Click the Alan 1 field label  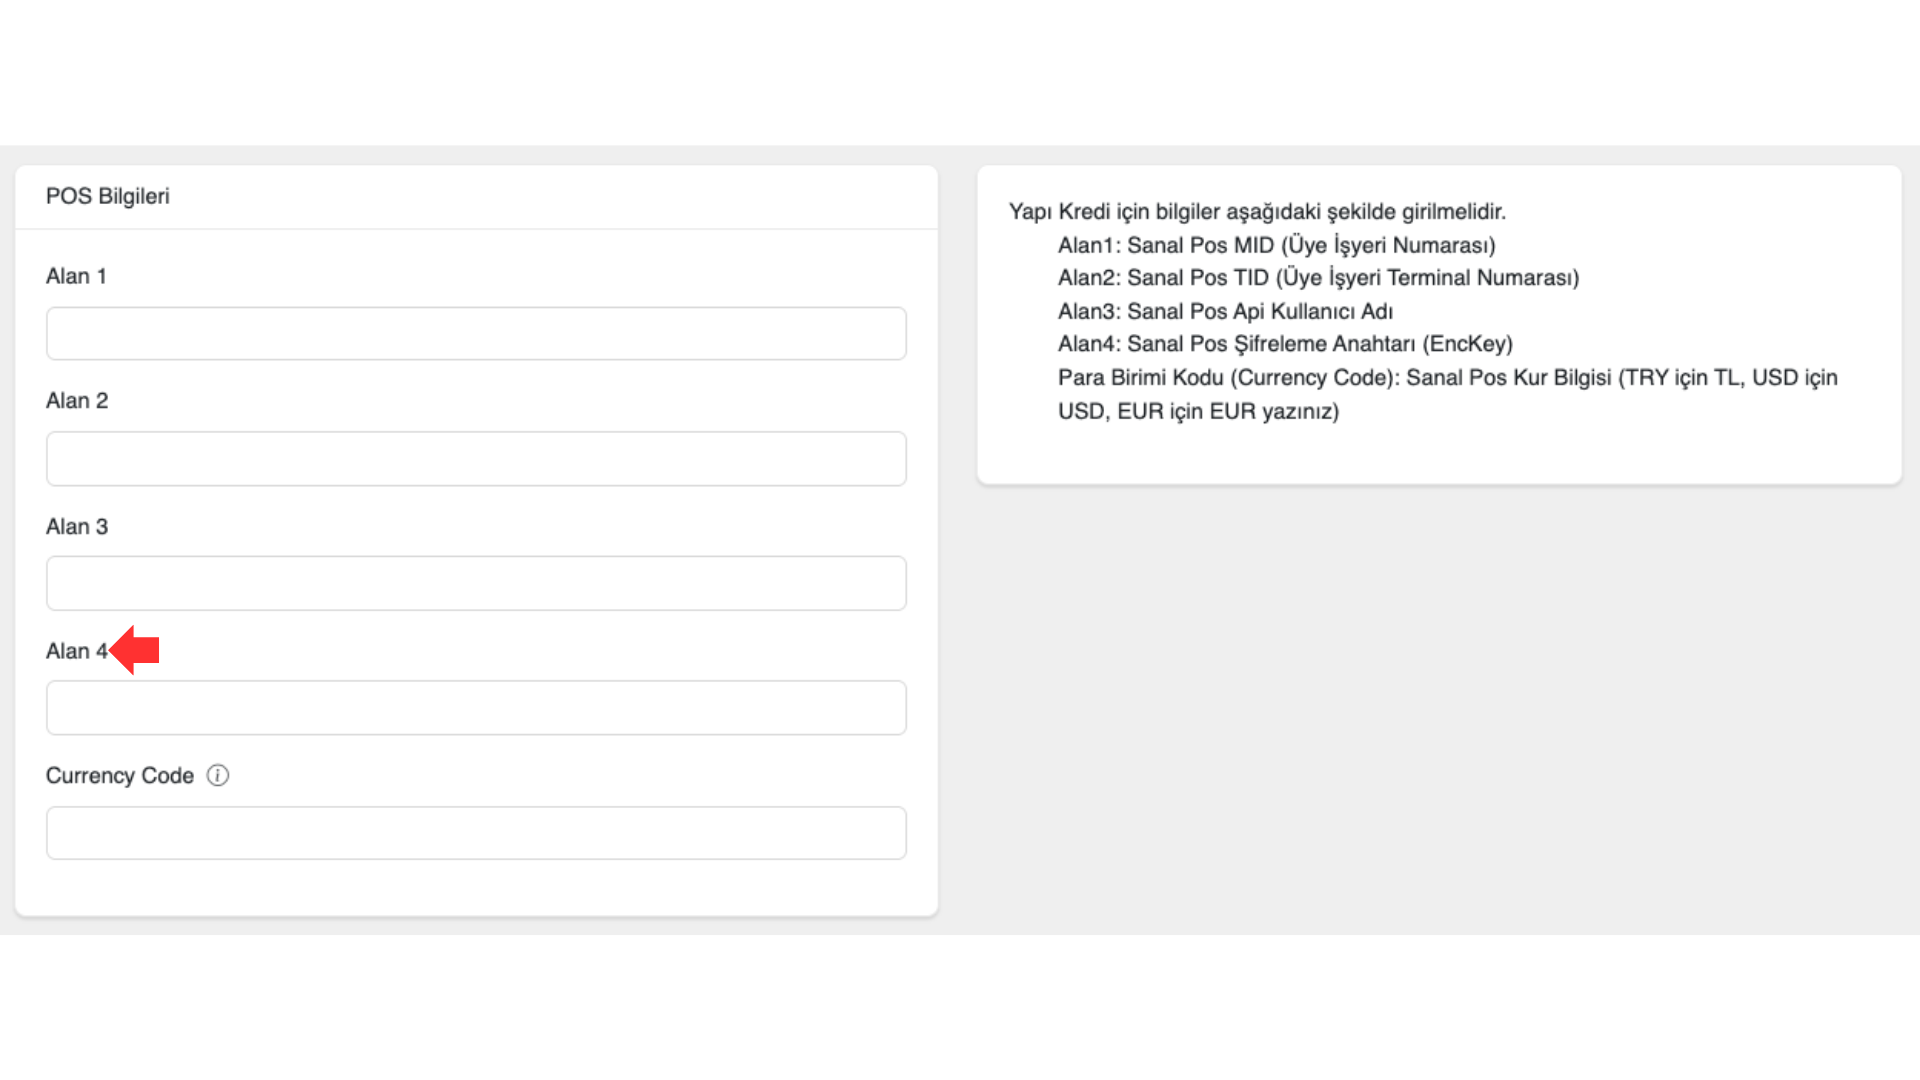[76, 276]
